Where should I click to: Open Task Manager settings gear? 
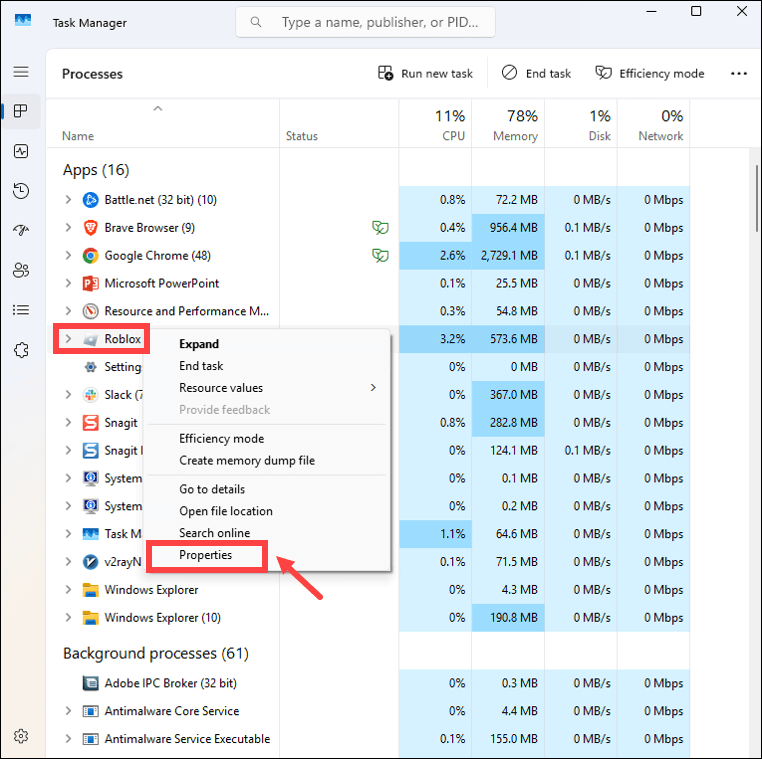[x=21, y=736]
